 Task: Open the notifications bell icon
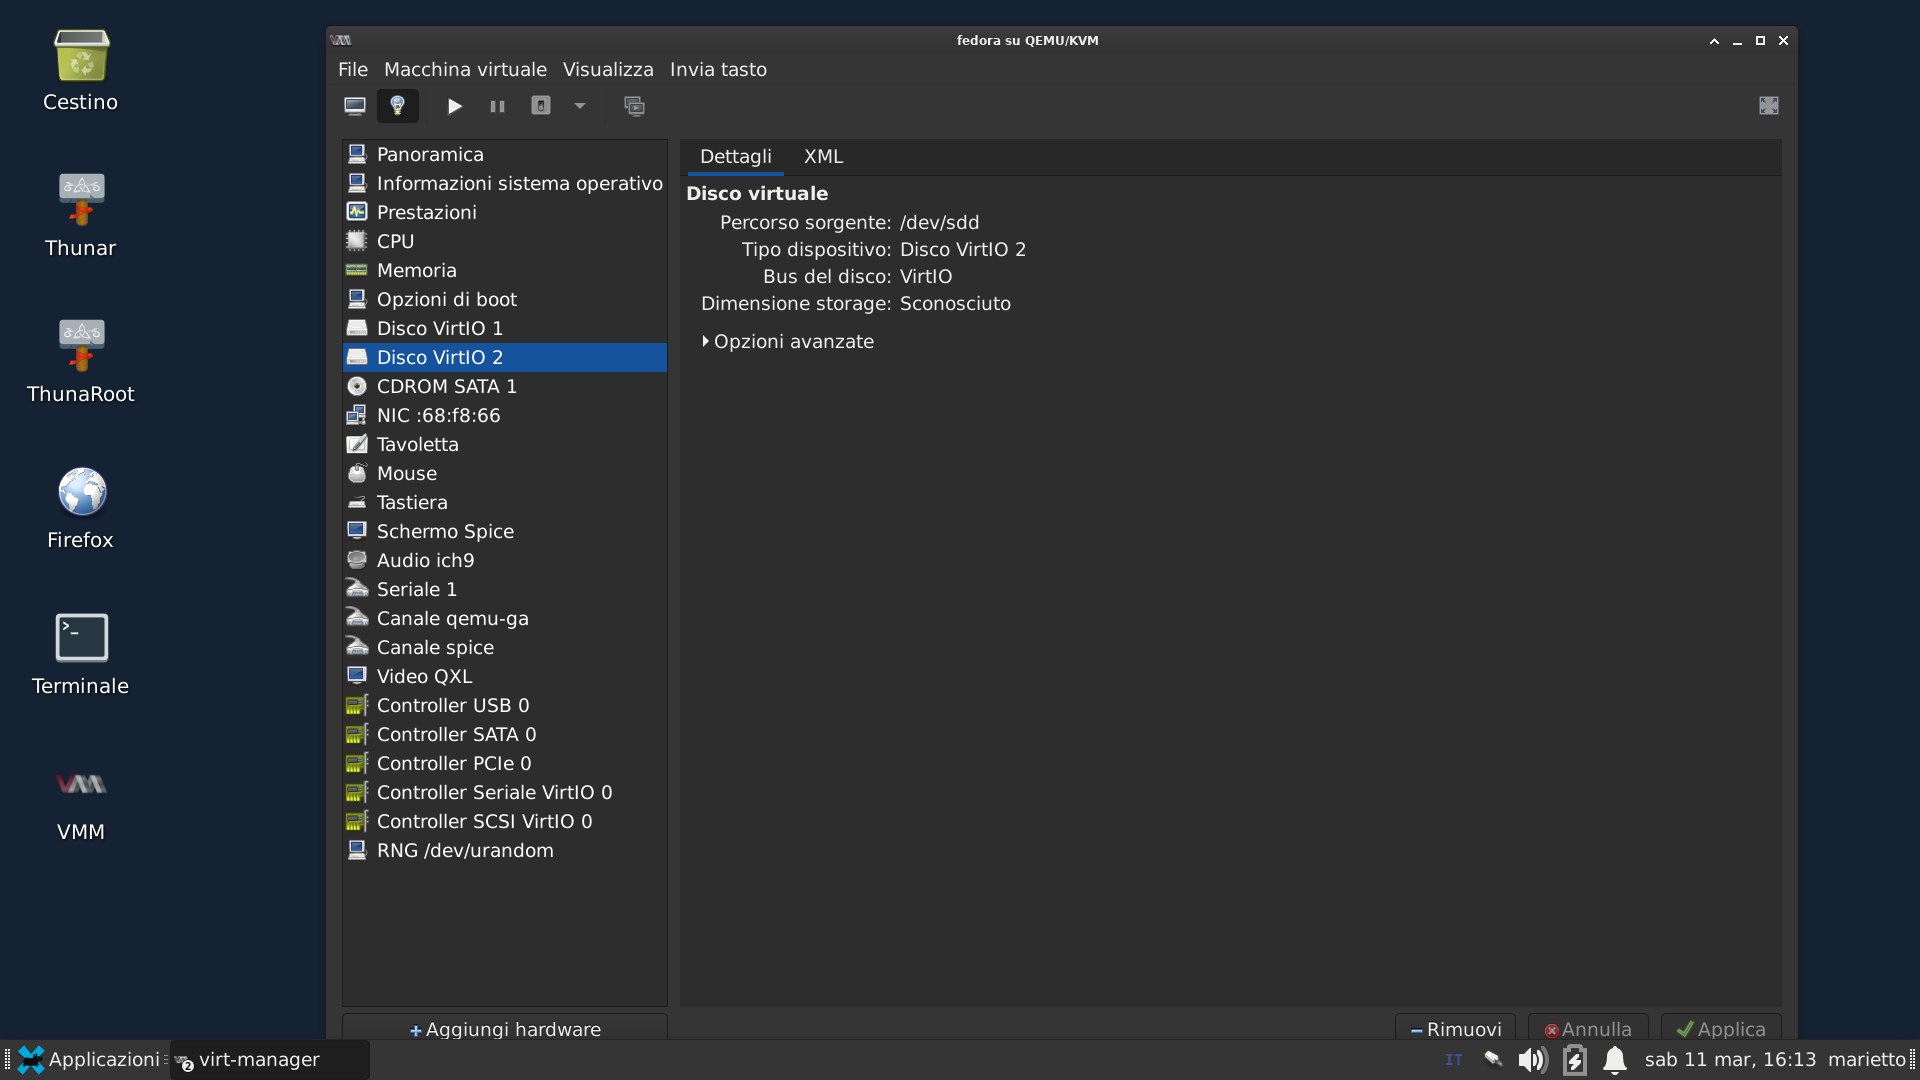click(x=1615, y=1060)
